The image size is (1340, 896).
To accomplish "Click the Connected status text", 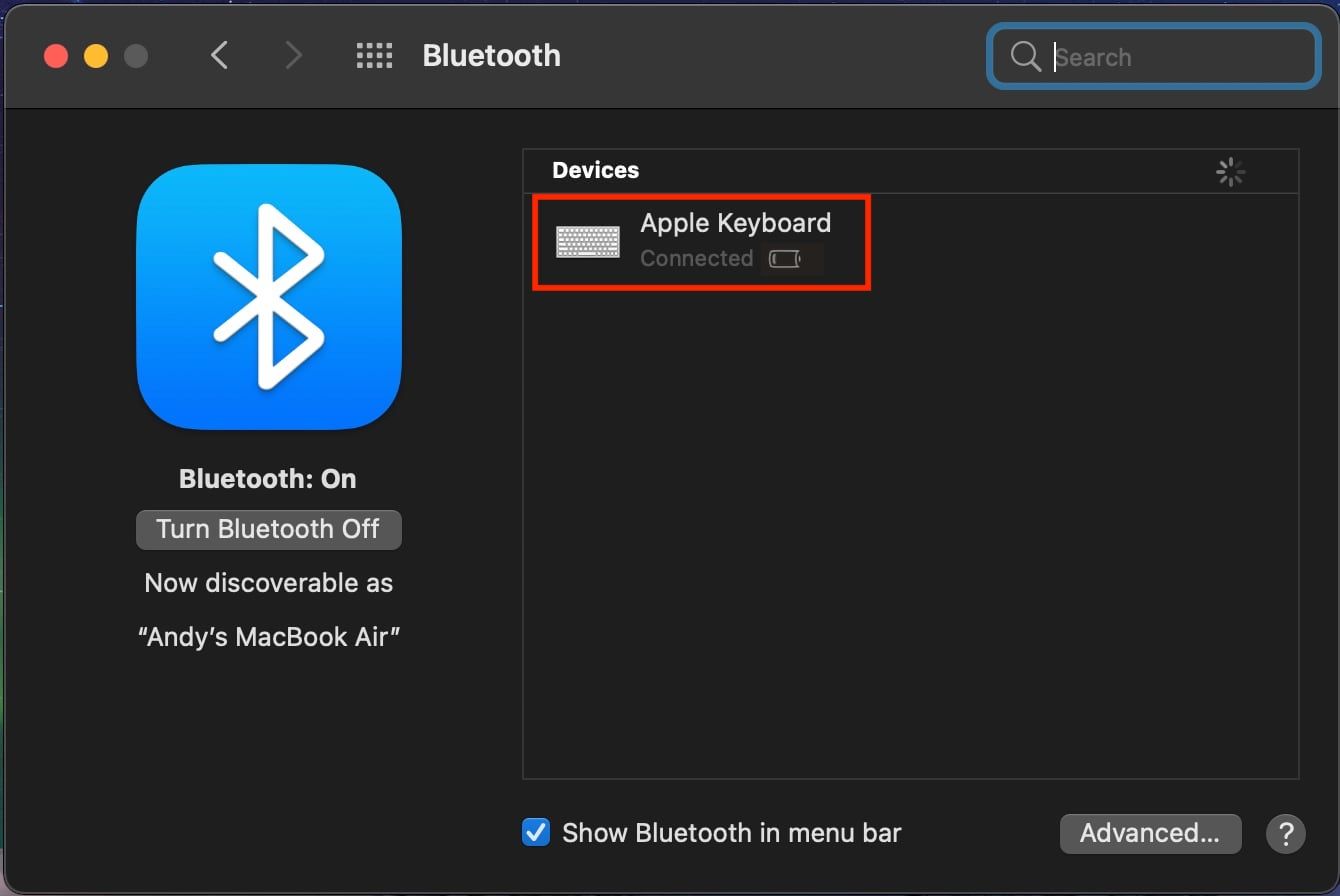I will click(x=696, y=258).
